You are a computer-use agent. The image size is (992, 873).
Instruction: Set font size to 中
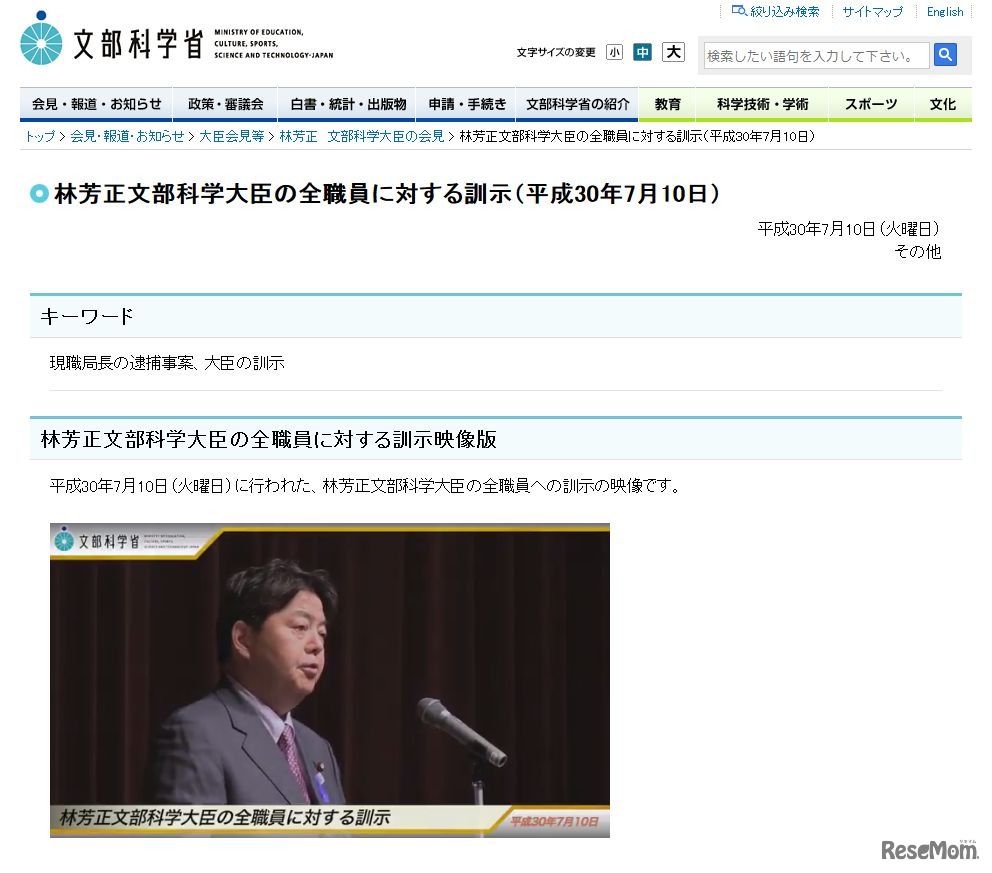[x=642, y=52]
